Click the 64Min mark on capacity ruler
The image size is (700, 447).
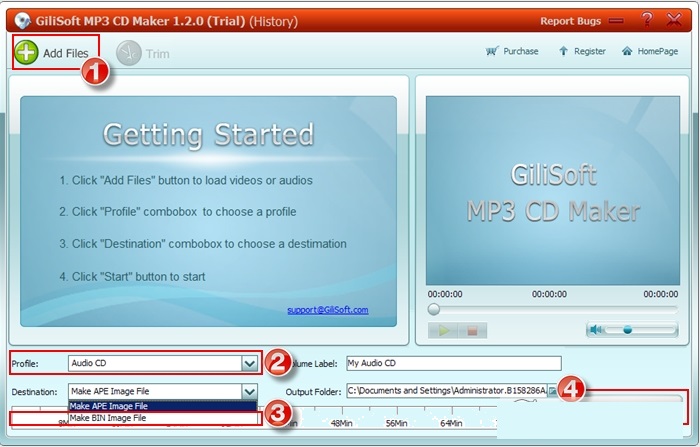pos(451,423)
